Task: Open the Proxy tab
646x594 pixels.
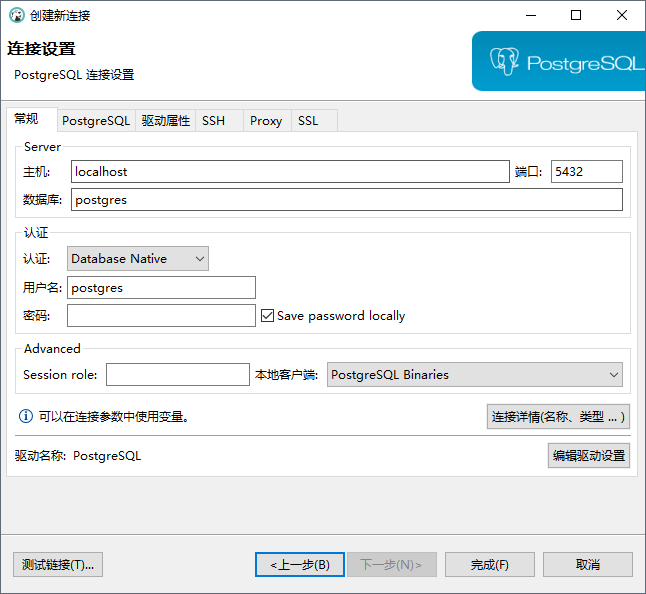Action: [266, 121]
